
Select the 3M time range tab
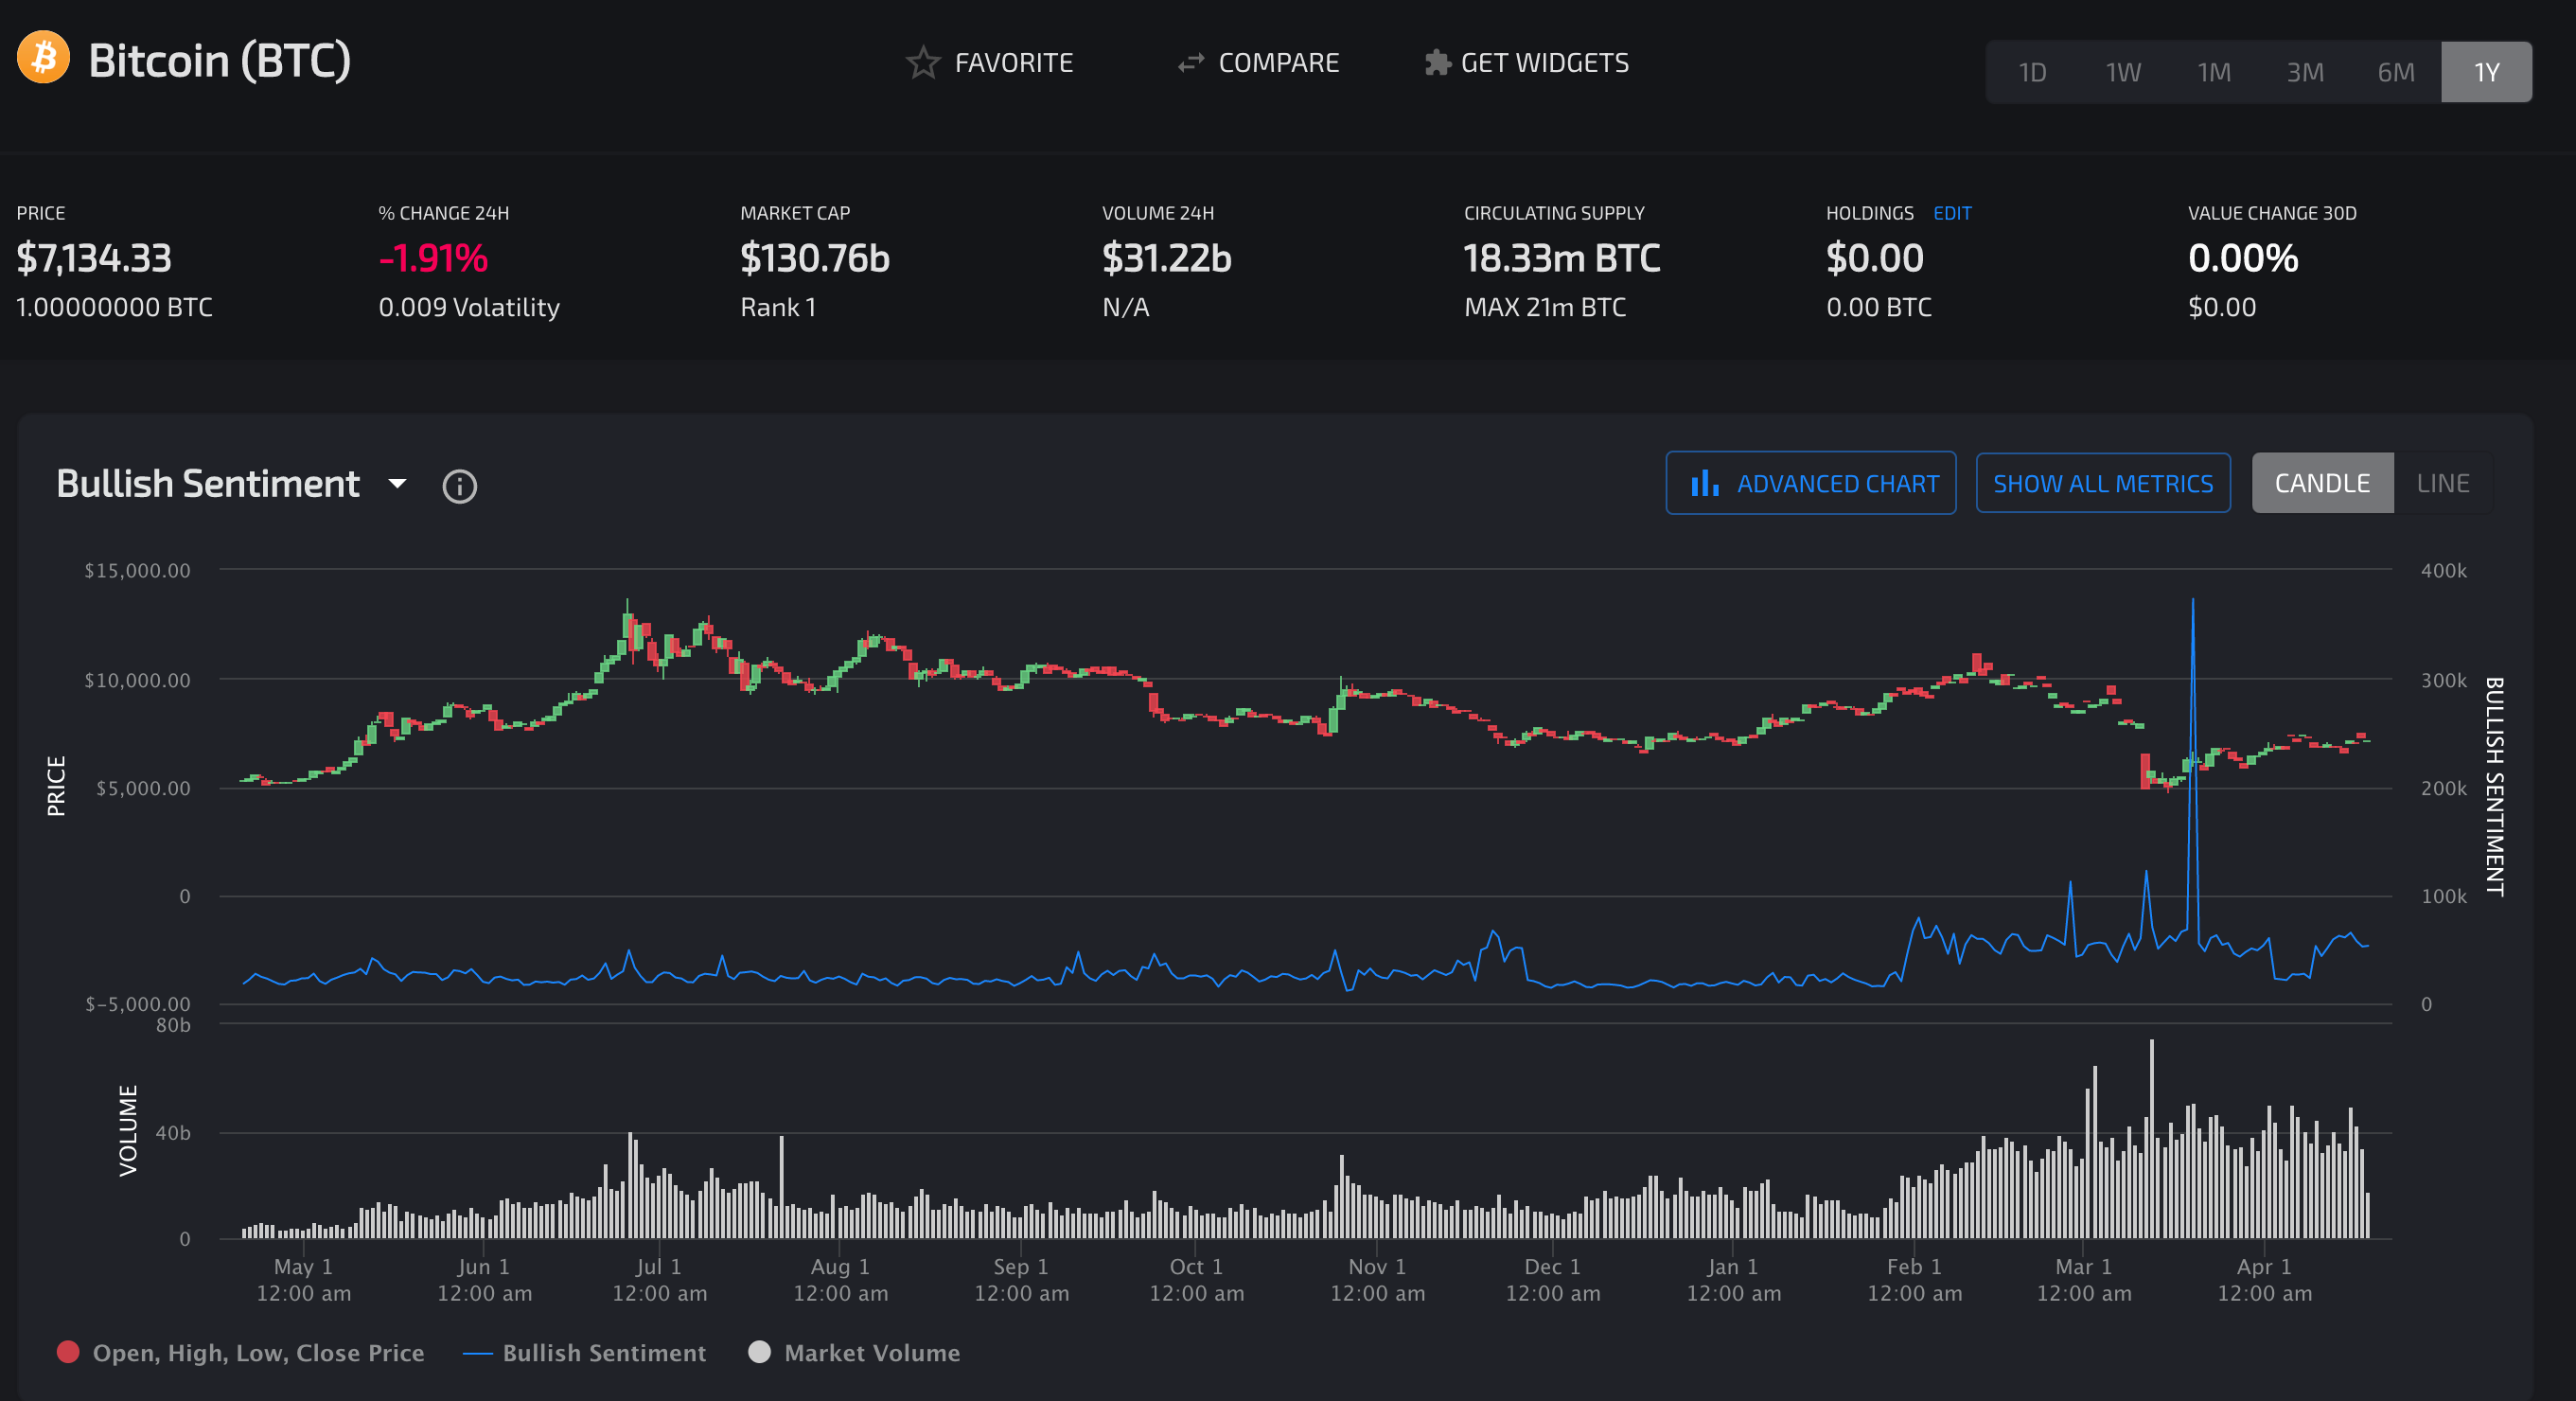pyautogui.click(x=2304, y=72)
